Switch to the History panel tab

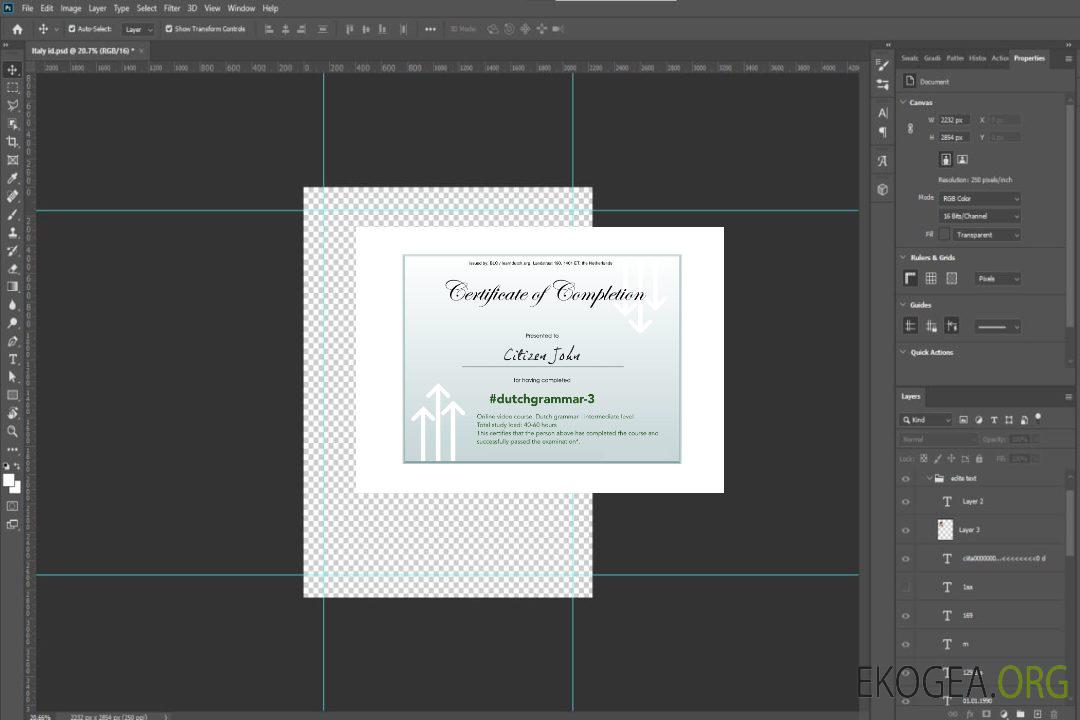pyautogui.click(x=977, y=58)
